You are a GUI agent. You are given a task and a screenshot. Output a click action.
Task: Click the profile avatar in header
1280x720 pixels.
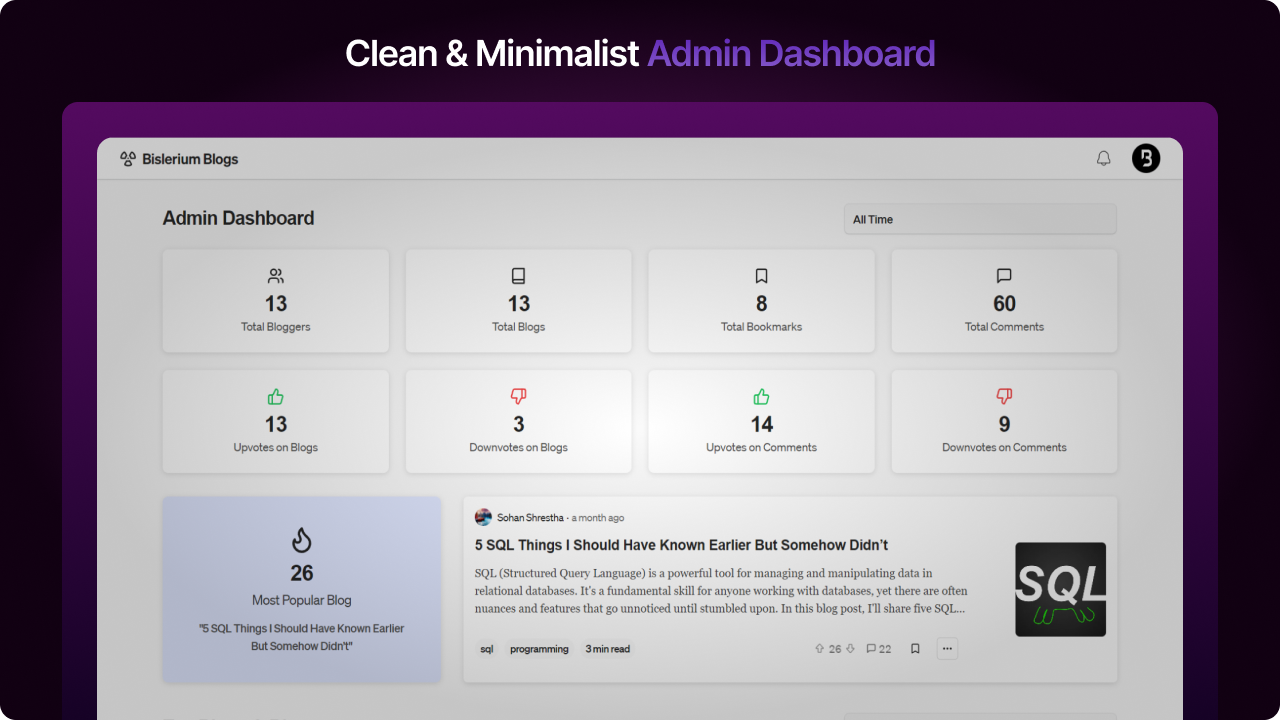coord(1146,158)
